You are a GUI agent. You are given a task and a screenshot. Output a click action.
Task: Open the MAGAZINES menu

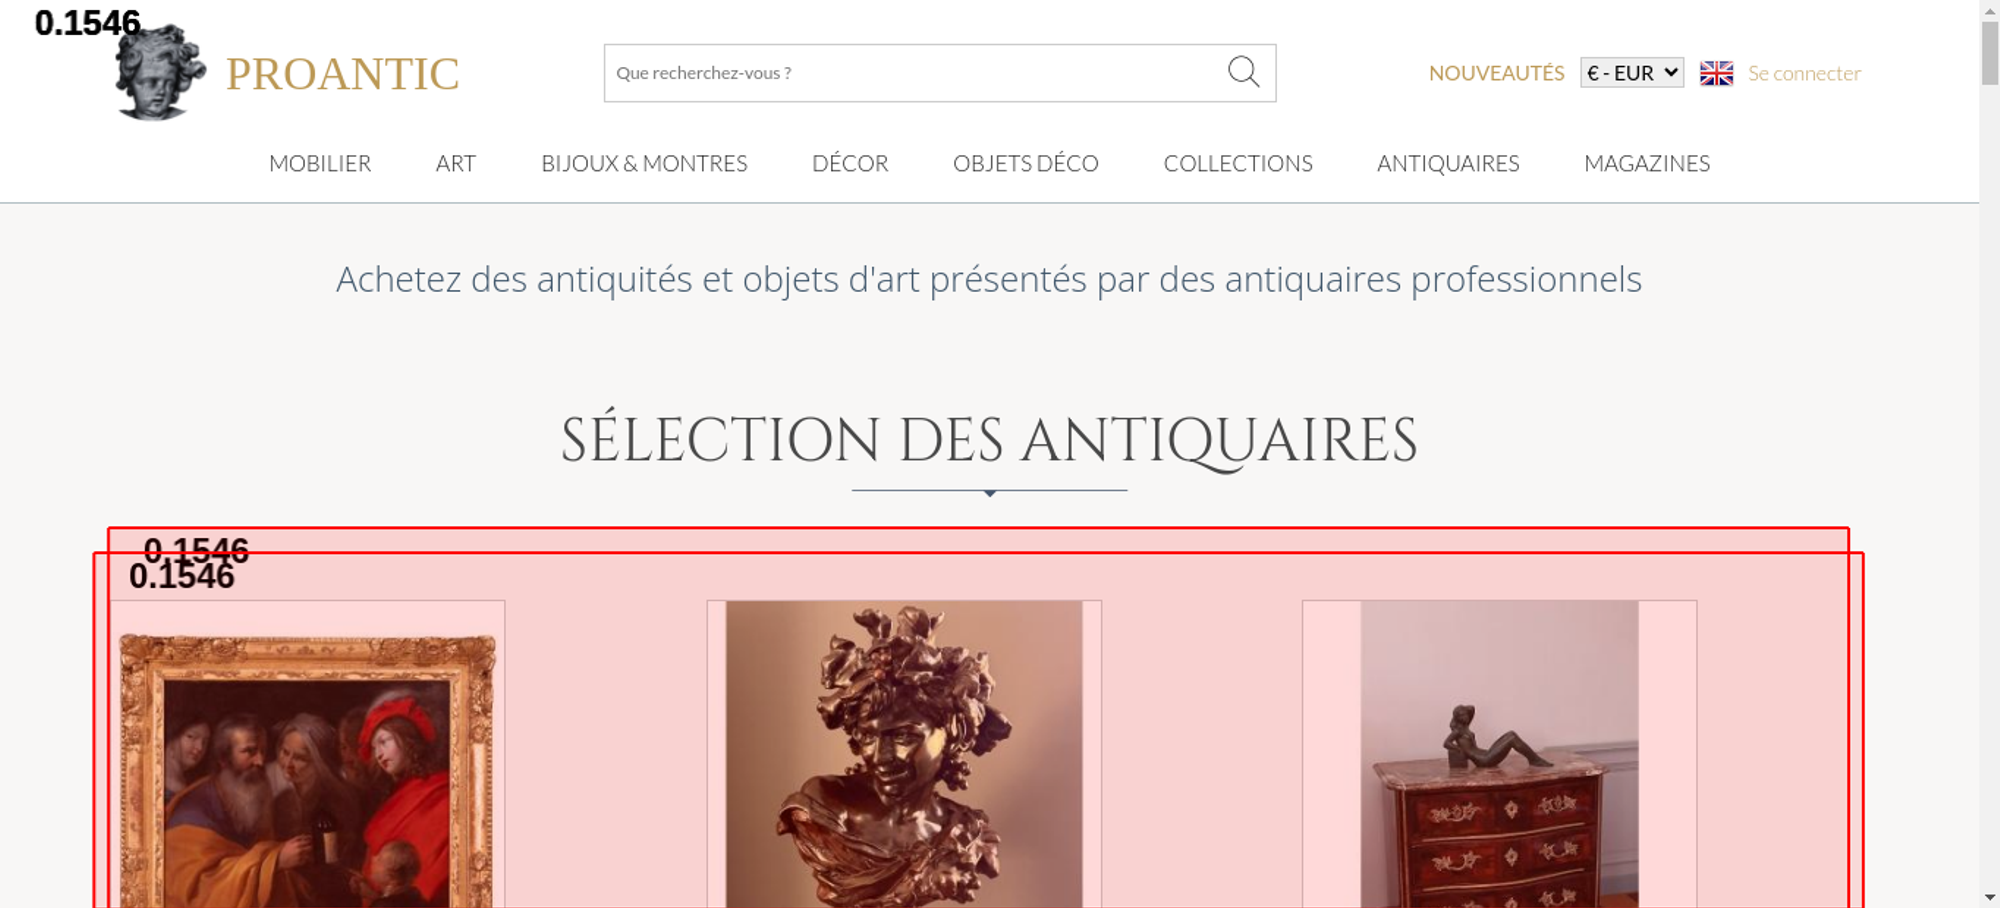coord(1647,163)
